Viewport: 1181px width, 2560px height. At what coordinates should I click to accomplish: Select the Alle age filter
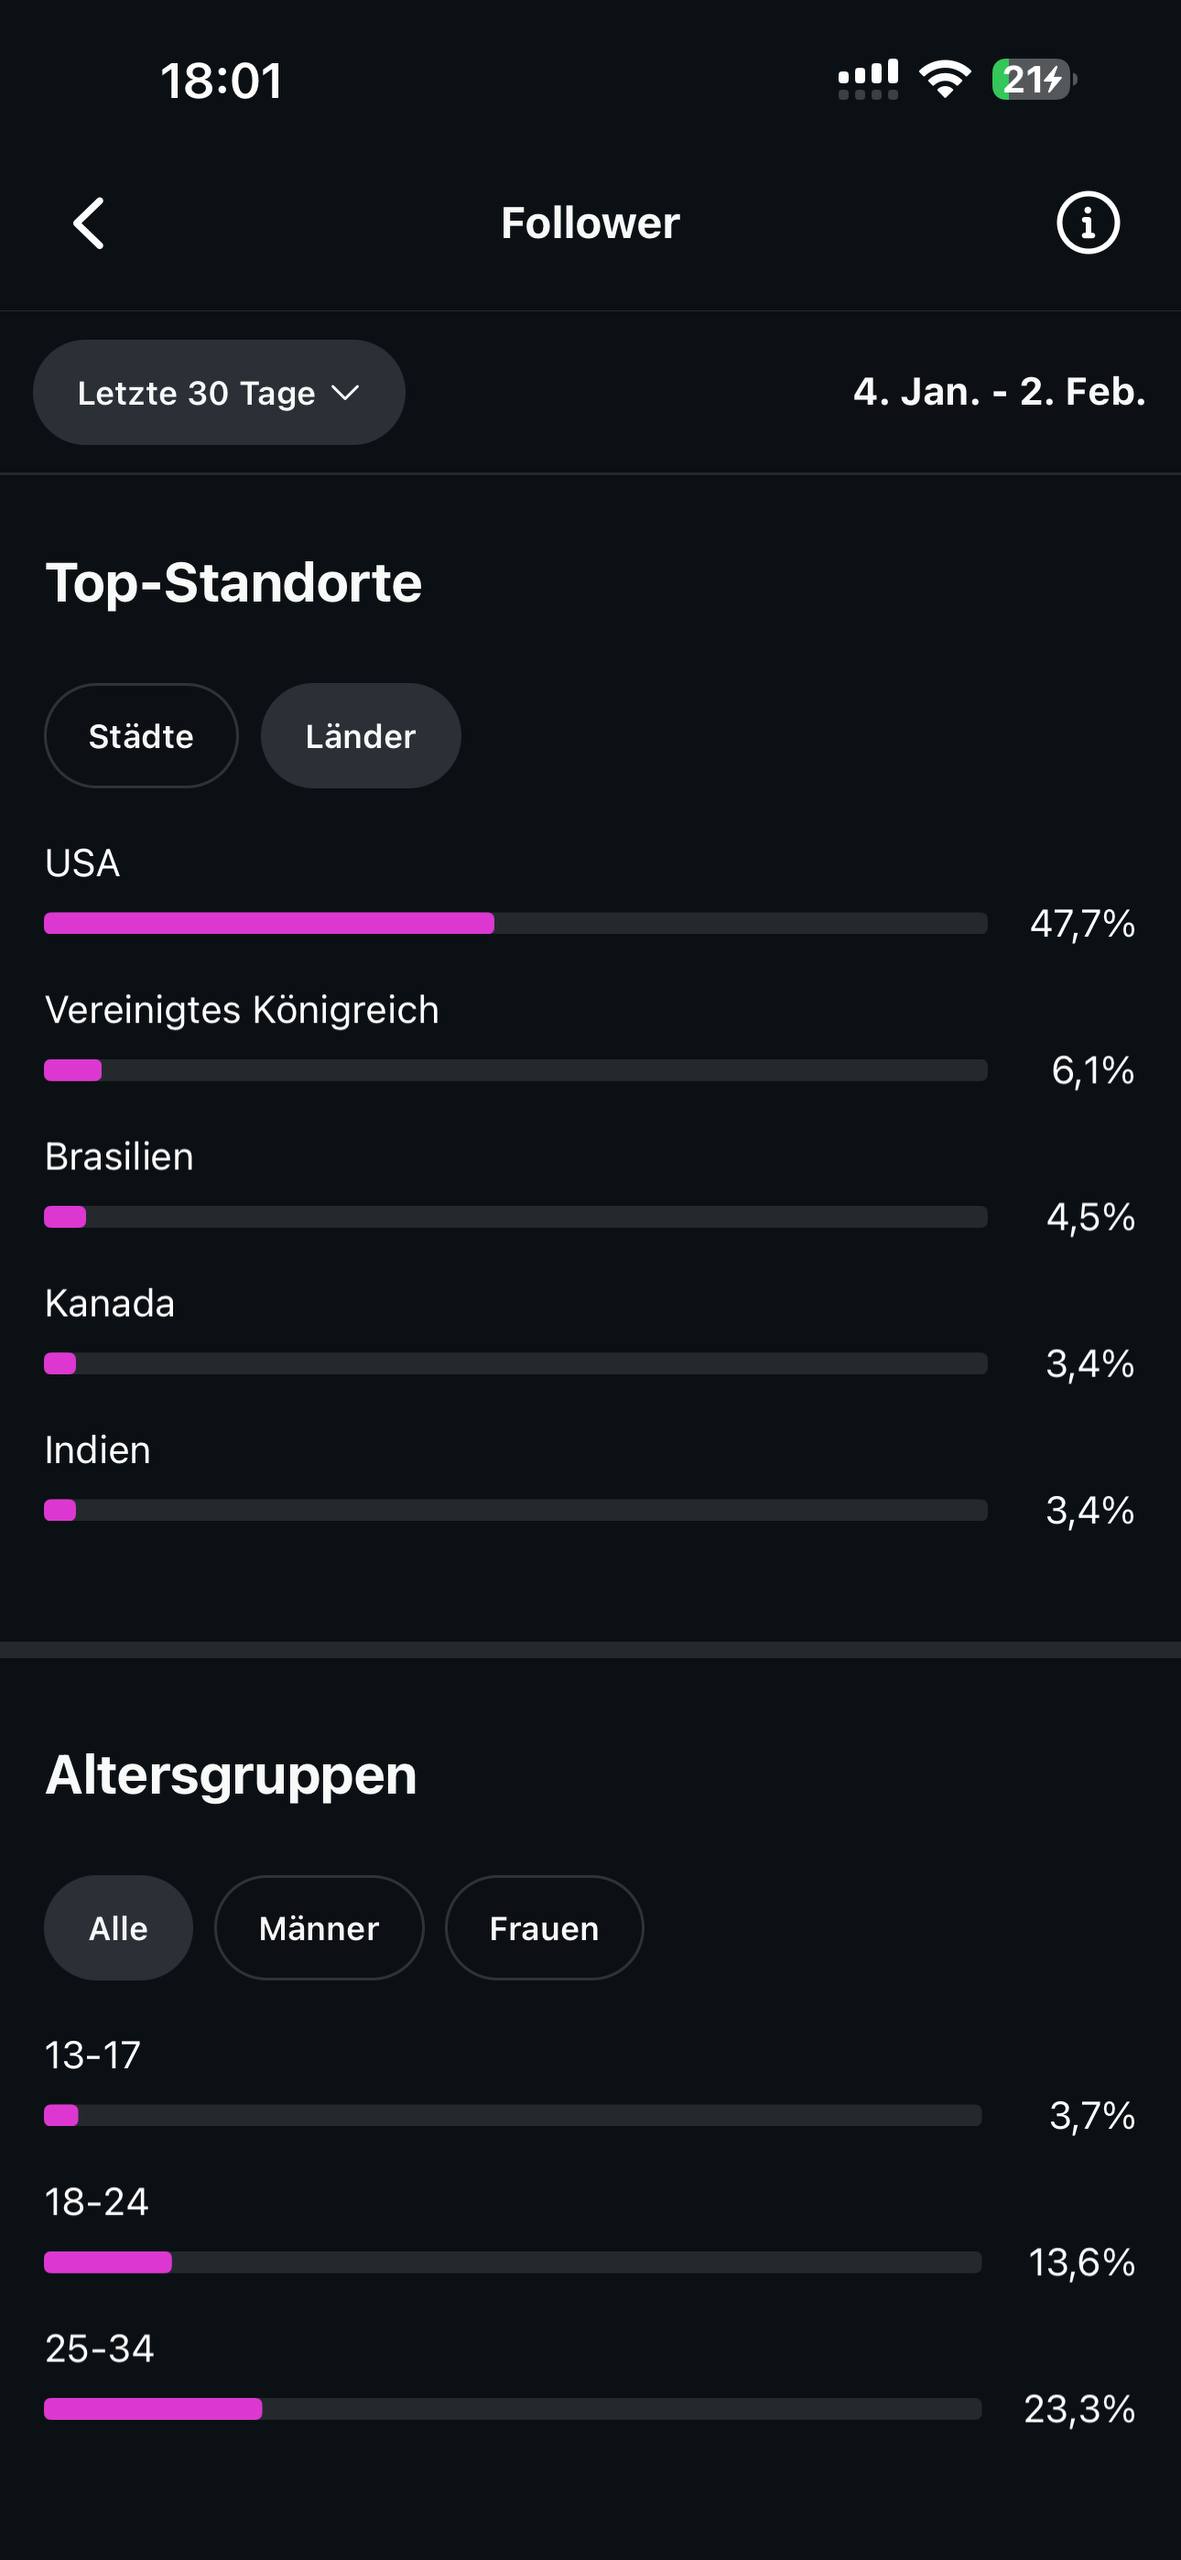(x=118, y=1928)
